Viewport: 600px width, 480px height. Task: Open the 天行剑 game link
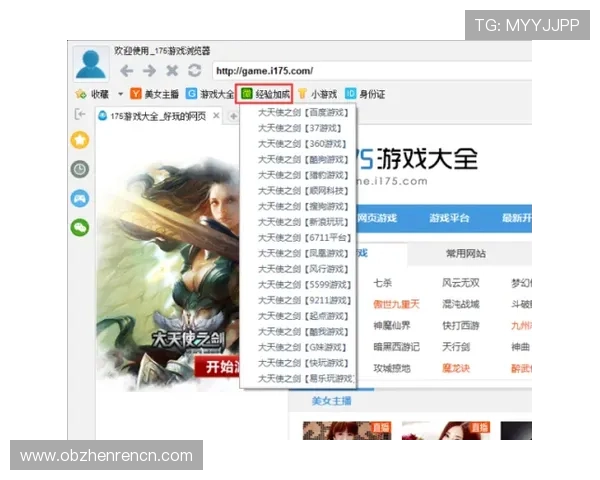point(456,347)
